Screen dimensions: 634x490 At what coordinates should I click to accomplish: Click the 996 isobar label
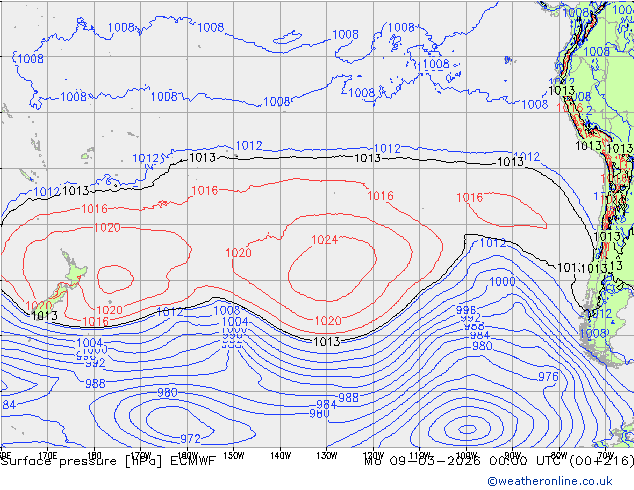click(466, 310)
